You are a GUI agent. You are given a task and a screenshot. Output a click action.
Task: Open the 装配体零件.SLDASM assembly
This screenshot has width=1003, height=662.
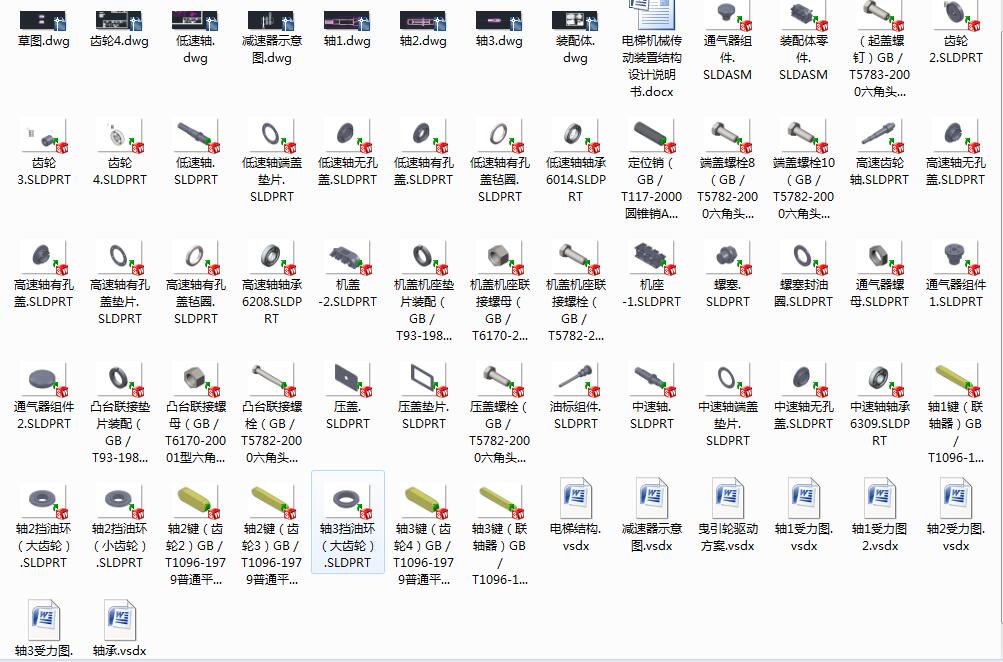[802, 25]
